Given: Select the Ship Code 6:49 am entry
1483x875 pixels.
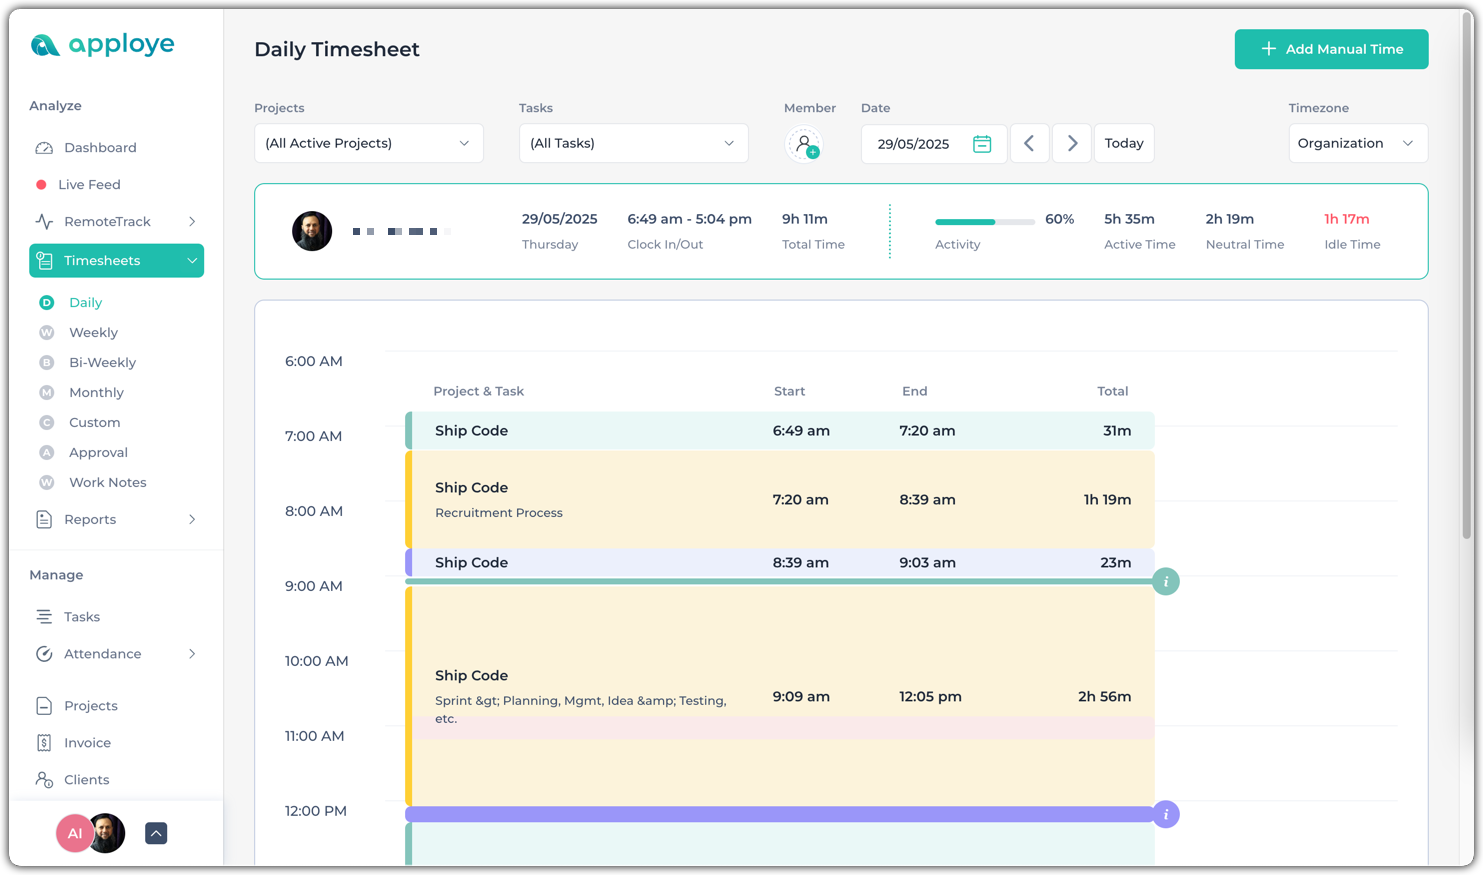Looking at the screenshot, I should pos(780,431).
